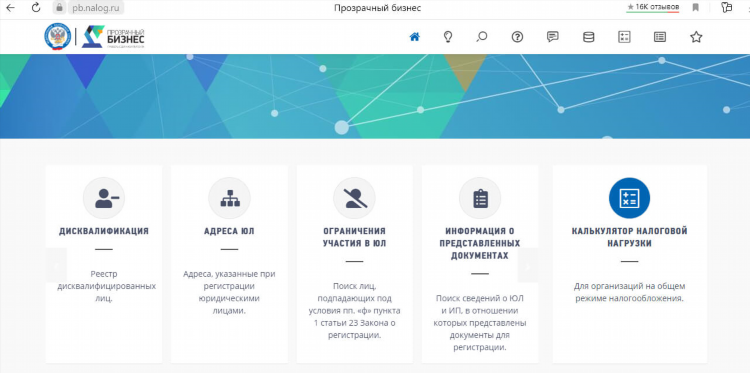This screenshot has width=750, height=373.
Task: Open search via magnifier icon
Action: (482, 37)
